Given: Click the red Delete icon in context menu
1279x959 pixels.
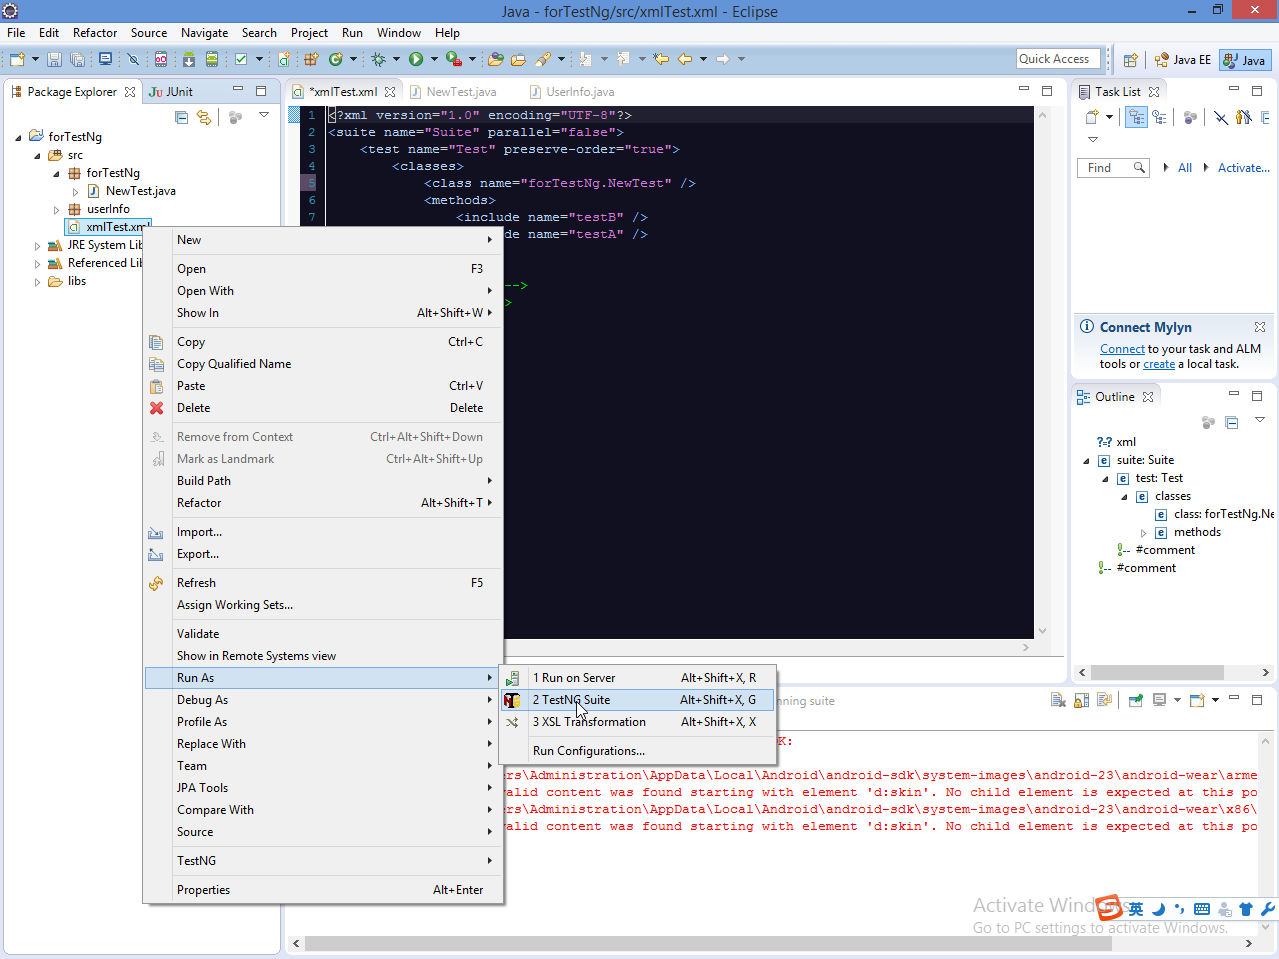Looking at the screenshot, I should click(156, 408).
